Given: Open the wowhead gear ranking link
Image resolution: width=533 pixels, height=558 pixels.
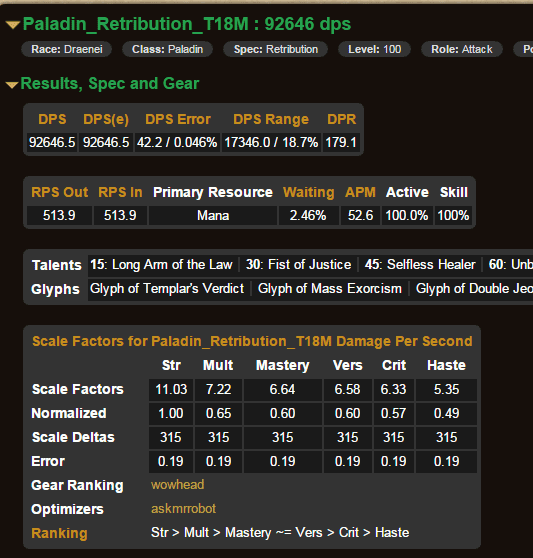Looking at the screenshot, I should click(178, 485).
